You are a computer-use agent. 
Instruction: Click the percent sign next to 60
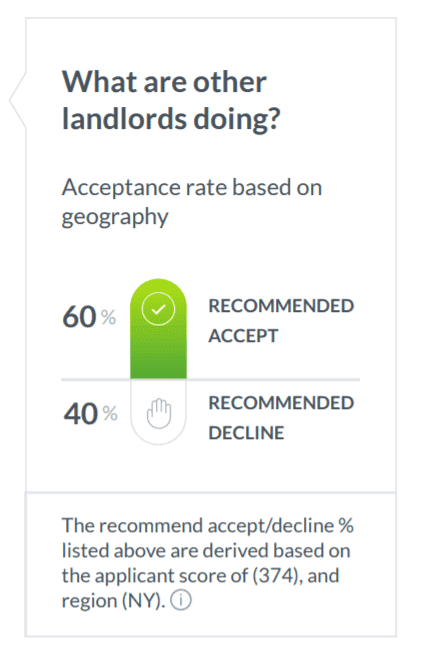(108, 317)
